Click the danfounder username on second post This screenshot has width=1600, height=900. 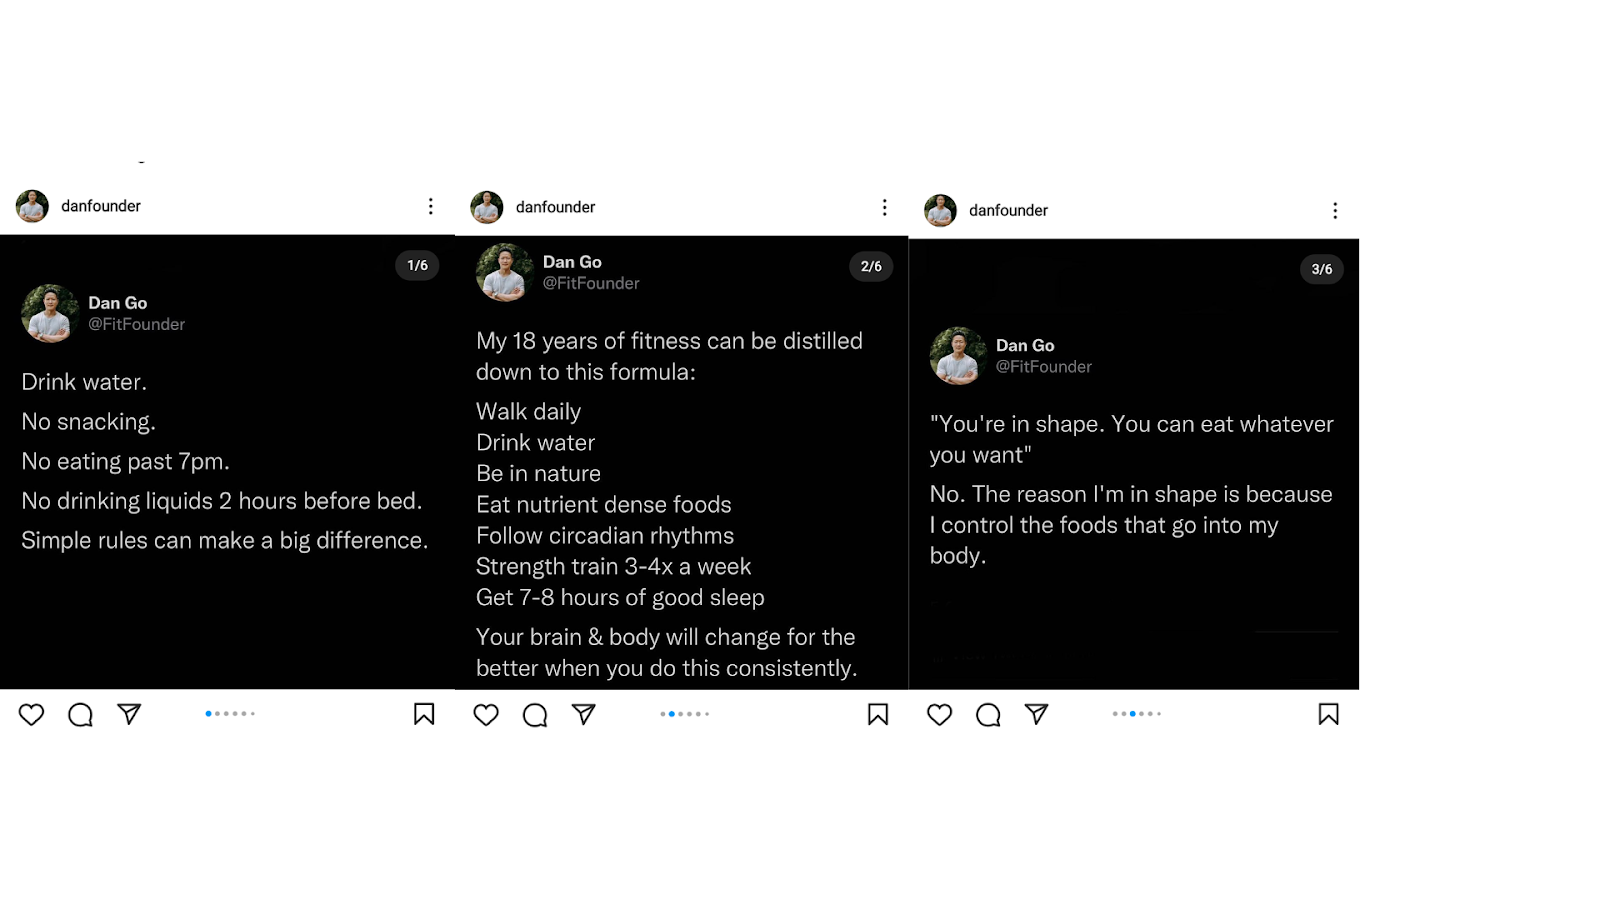click(555, 207)
